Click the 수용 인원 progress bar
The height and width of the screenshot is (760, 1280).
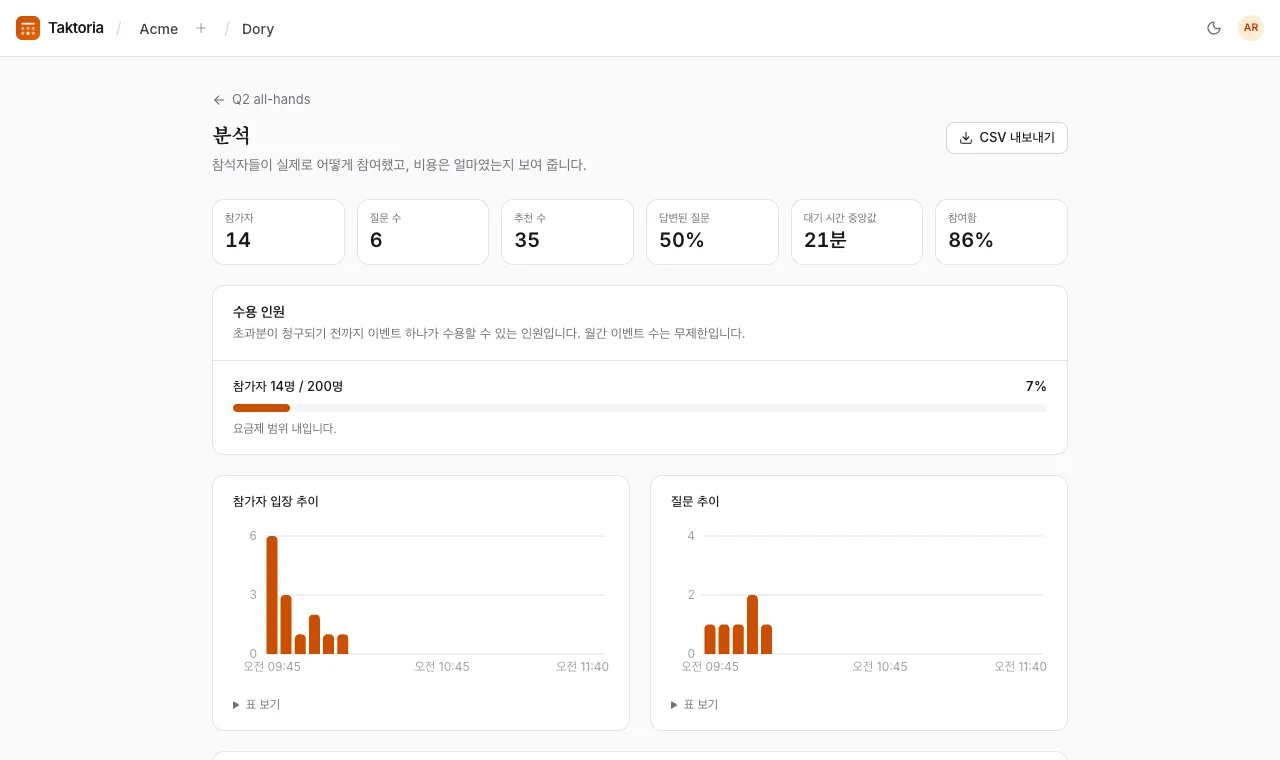pyautogui.click(x=640, y=408)
